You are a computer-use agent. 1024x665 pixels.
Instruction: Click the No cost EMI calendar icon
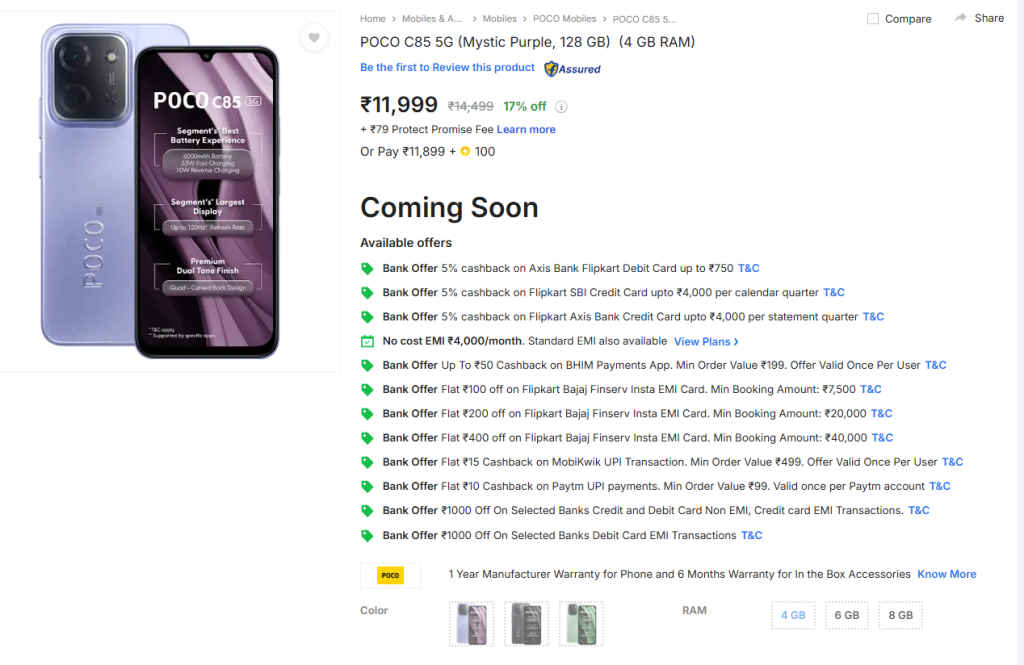[367, 341]
